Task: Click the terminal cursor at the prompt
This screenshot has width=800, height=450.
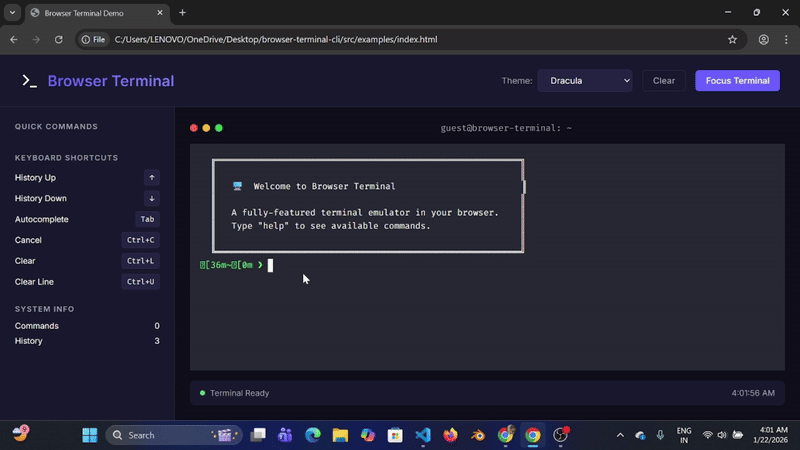Action: click(270, 265)
